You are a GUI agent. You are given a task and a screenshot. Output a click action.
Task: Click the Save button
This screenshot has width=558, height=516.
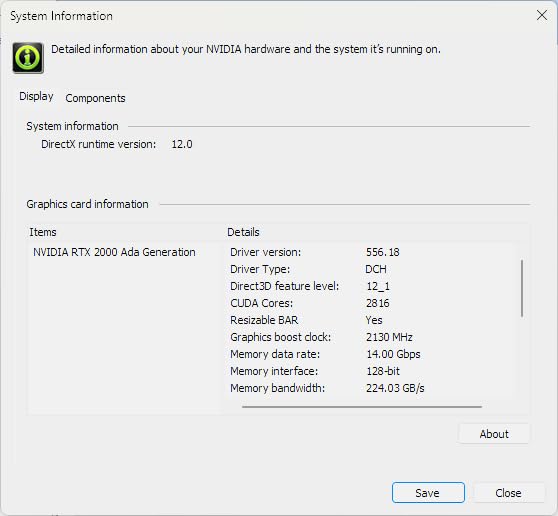[428, 493]
